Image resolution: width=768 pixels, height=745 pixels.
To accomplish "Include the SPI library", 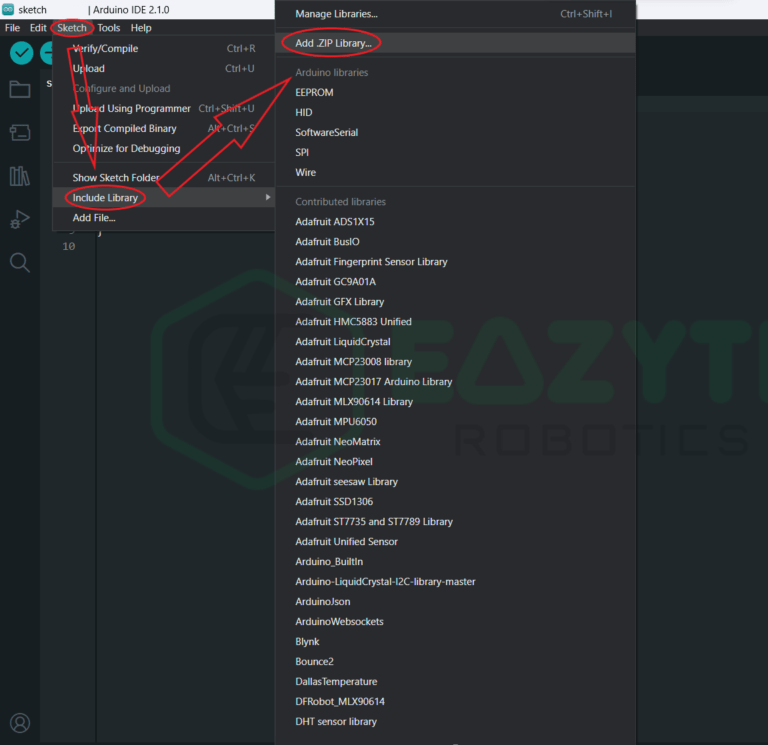I will [456, 153].
